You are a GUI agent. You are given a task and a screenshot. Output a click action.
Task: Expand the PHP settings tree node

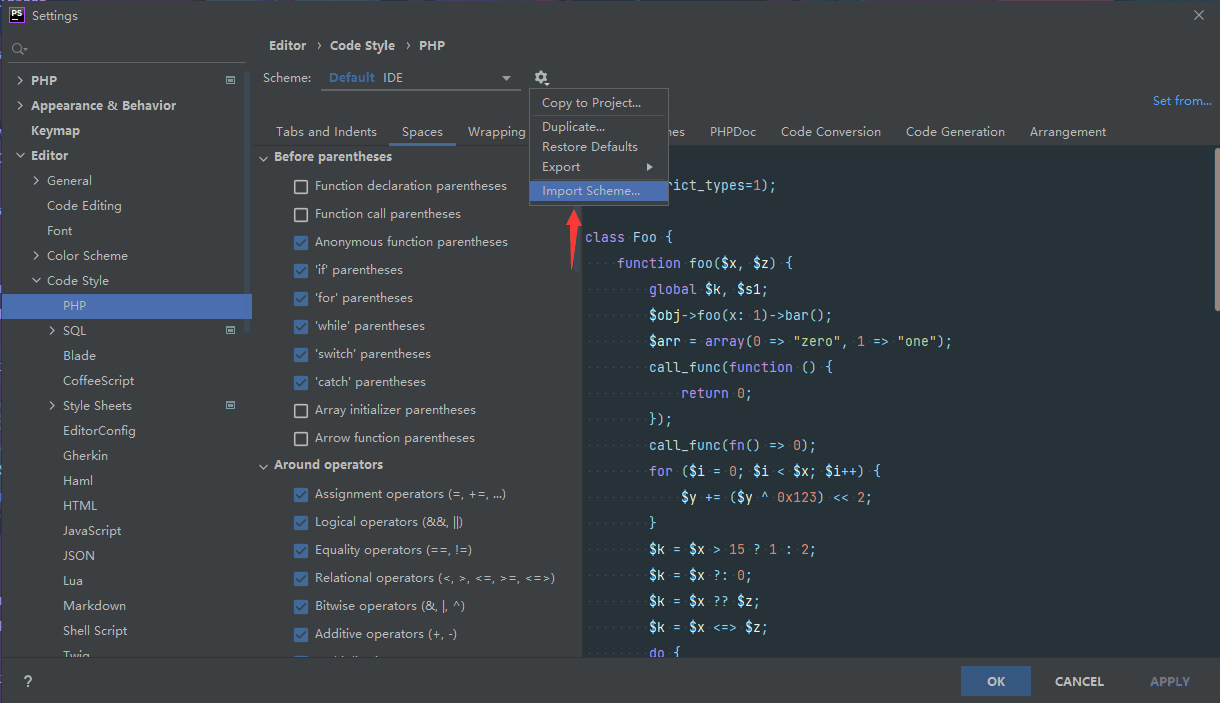click(20, 80)
